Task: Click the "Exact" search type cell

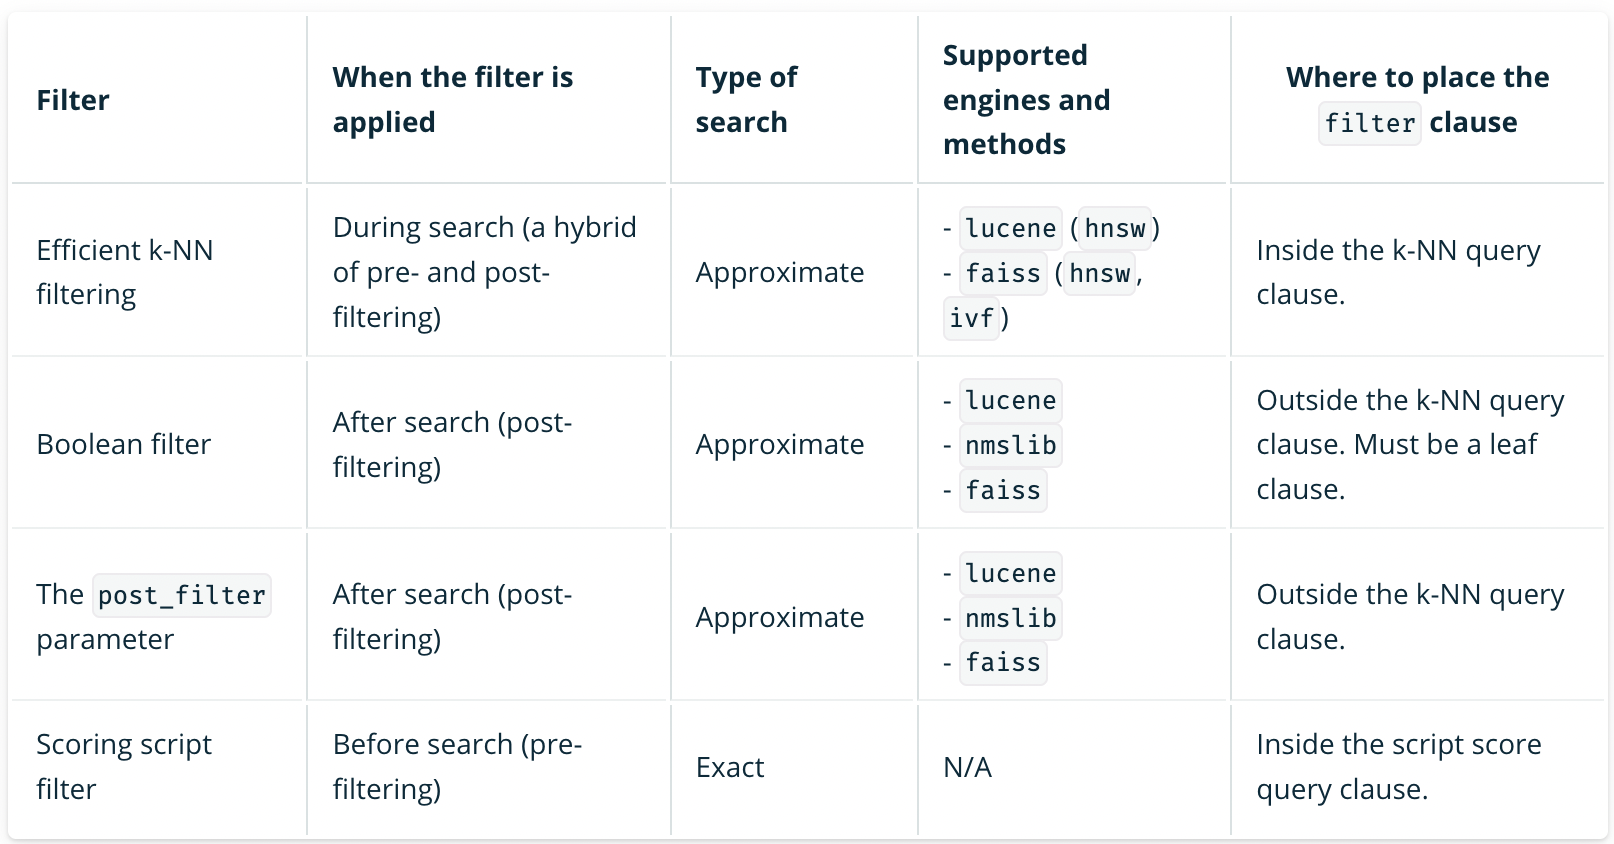Action: click(730, 767)
